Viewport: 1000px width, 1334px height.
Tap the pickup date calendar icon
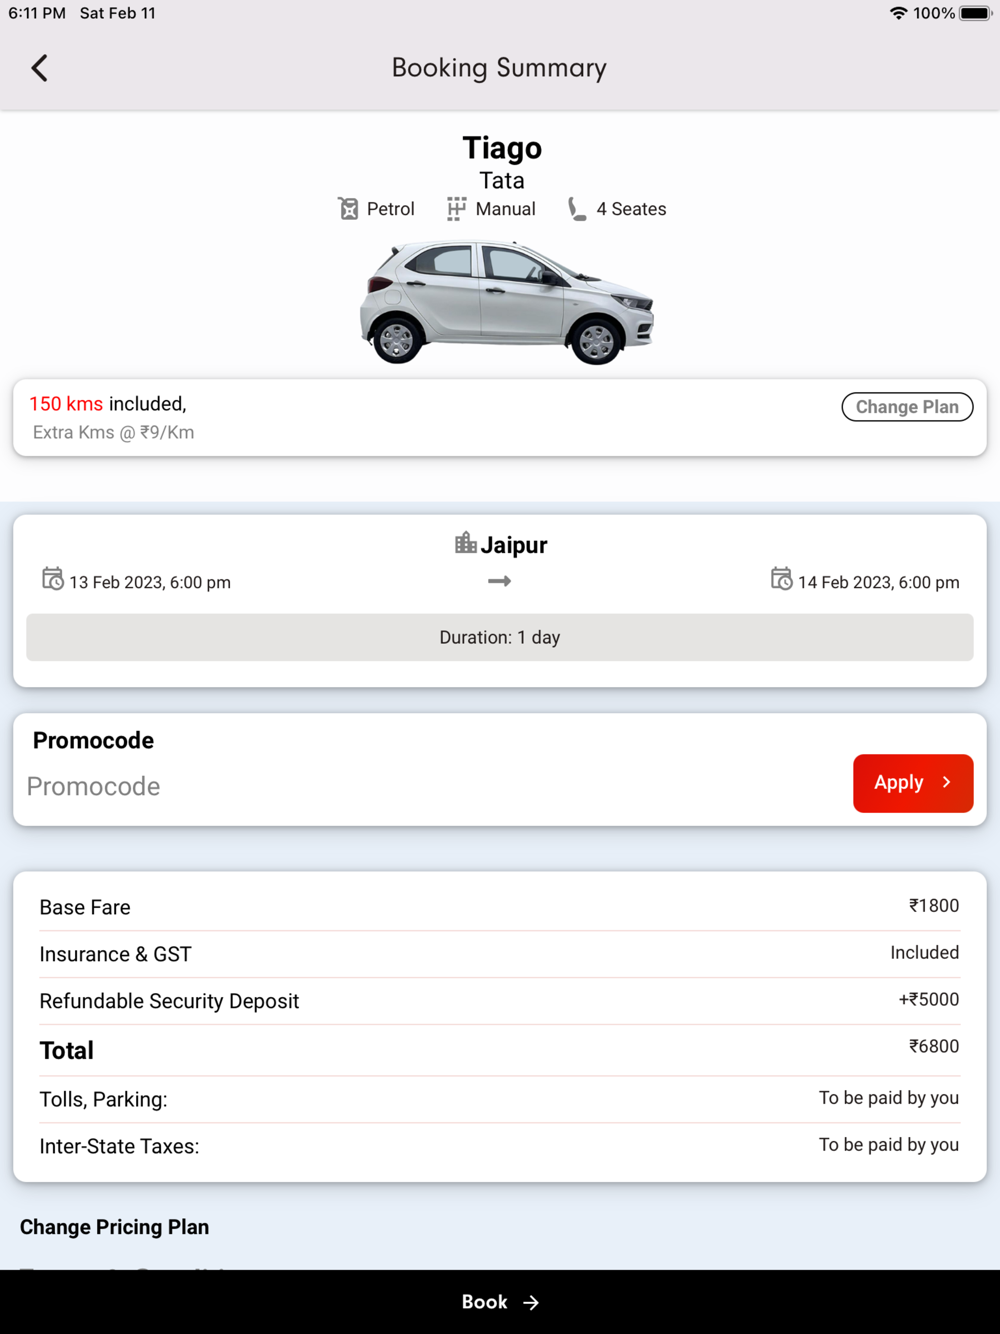click(x=52, y=579)
